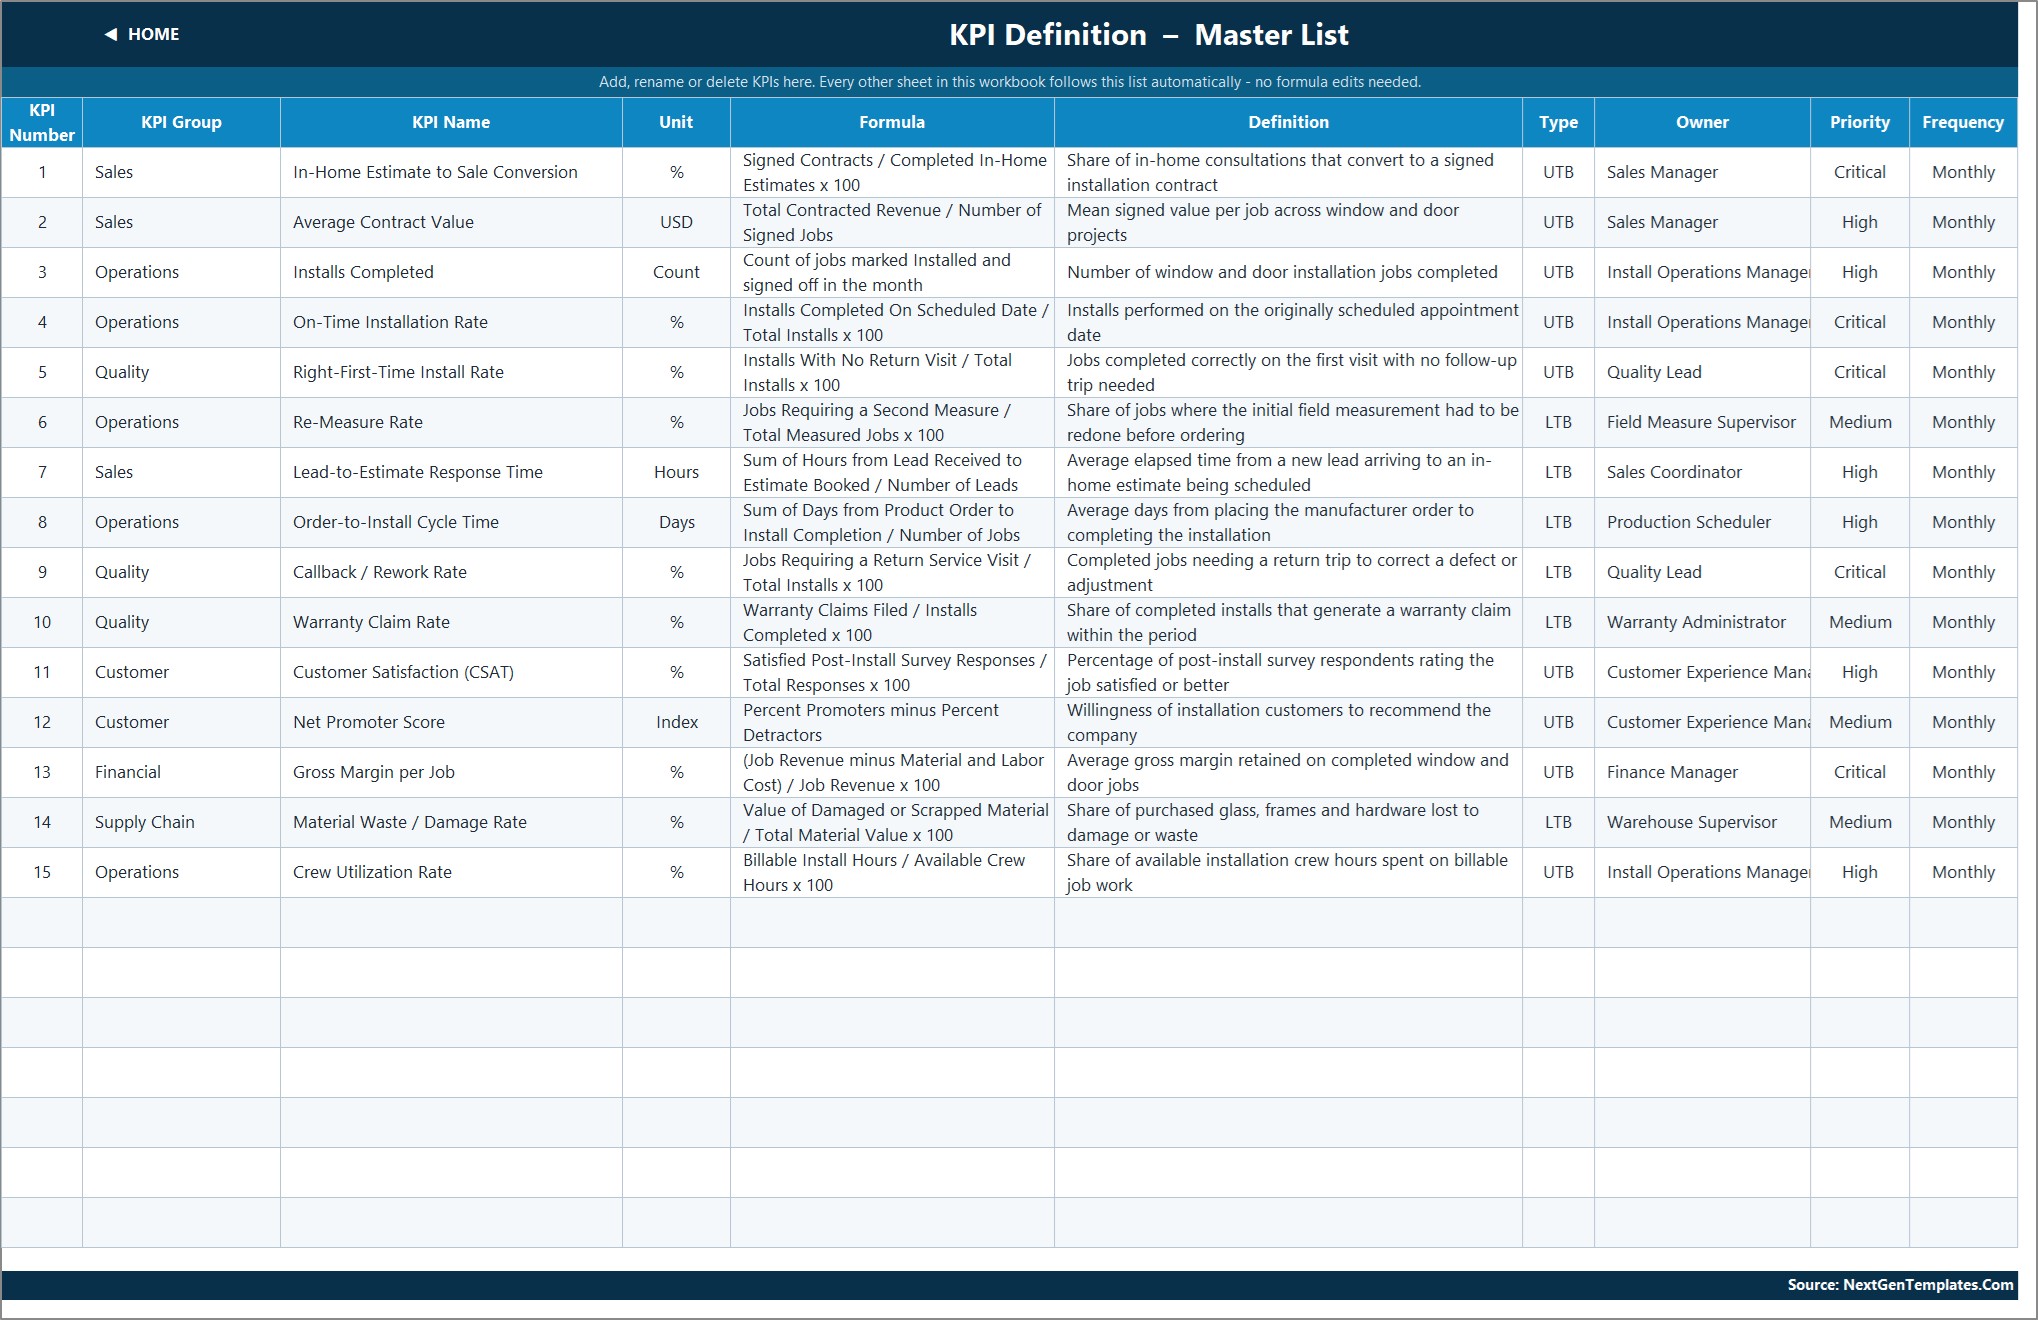Click the Definition column header
Image resolution: width=2038 pixels, height=1320 pixels.
click(x=1288, y=122)
